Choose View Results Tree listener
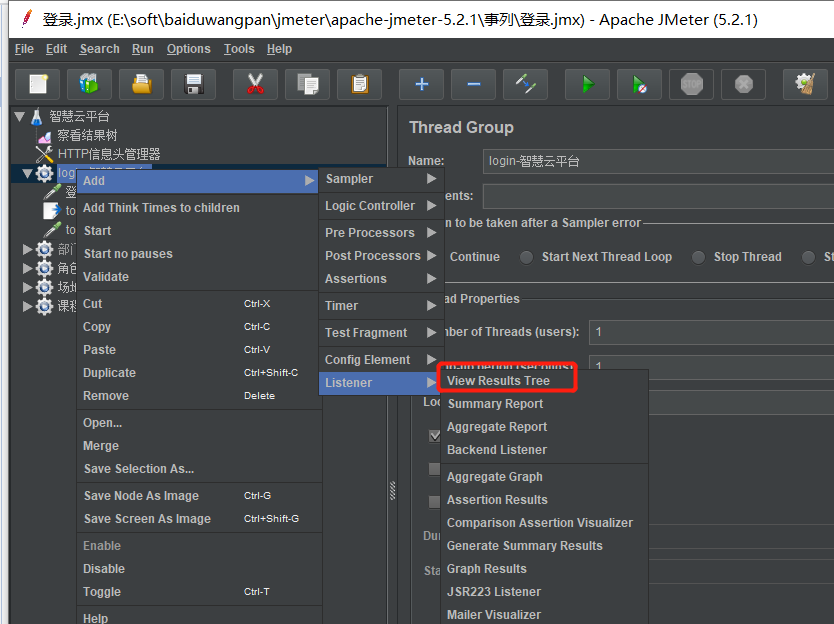This screenshot has width=834, height=624. (x=545, y=381)
